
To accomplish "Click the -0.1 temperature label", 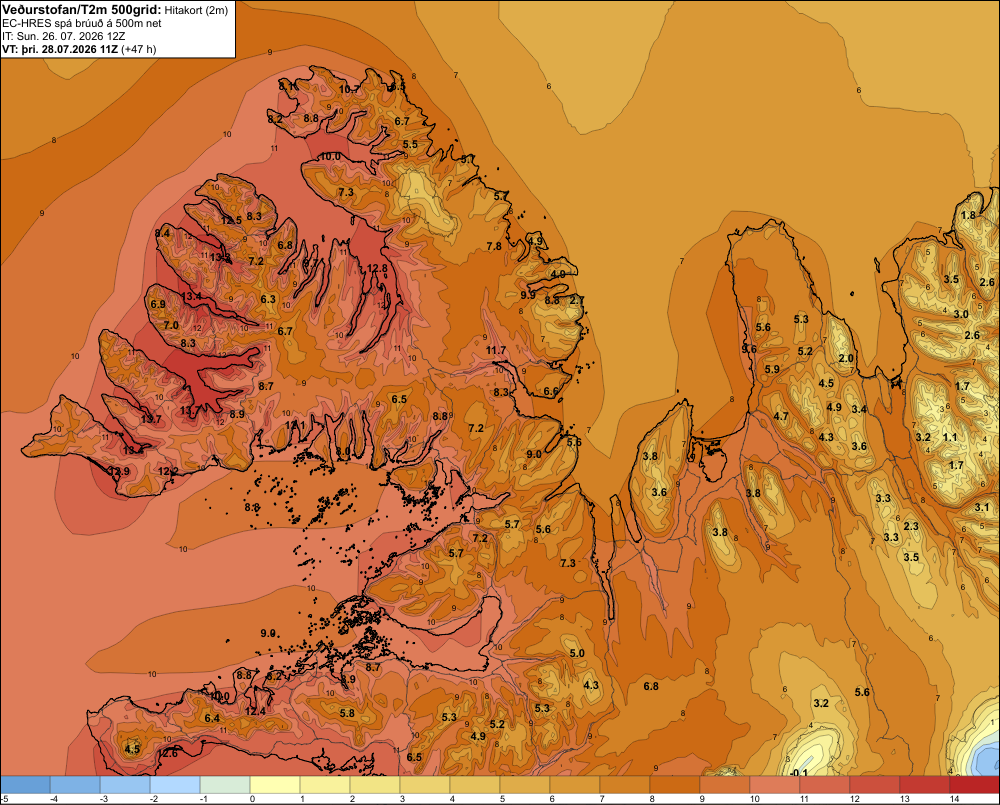I will [x=799, y=773].
